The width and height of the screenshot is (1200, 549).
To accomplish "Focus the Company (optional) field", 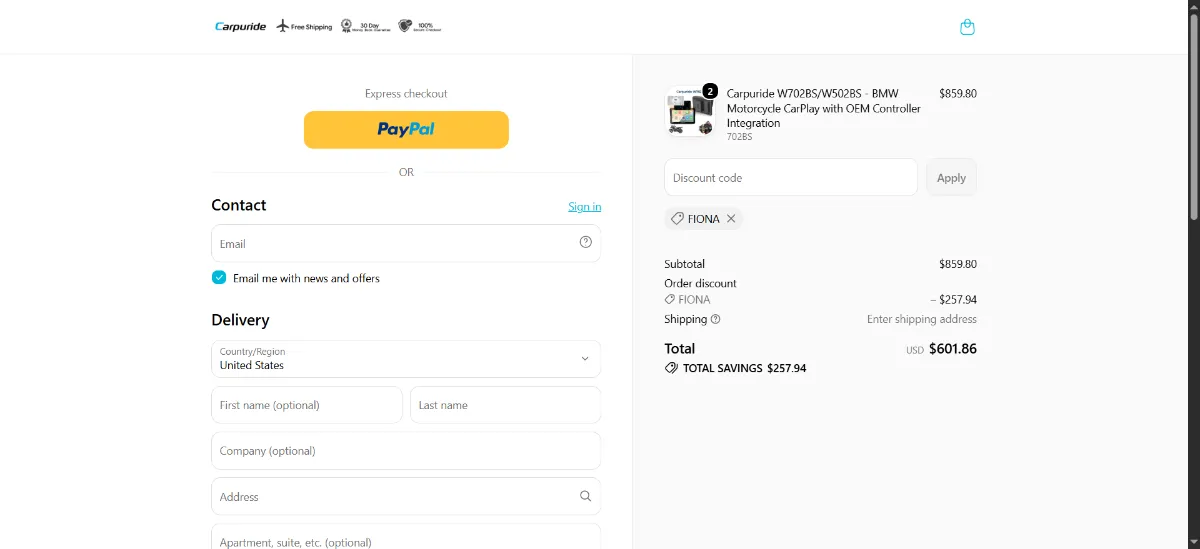I will click(406, 451).
